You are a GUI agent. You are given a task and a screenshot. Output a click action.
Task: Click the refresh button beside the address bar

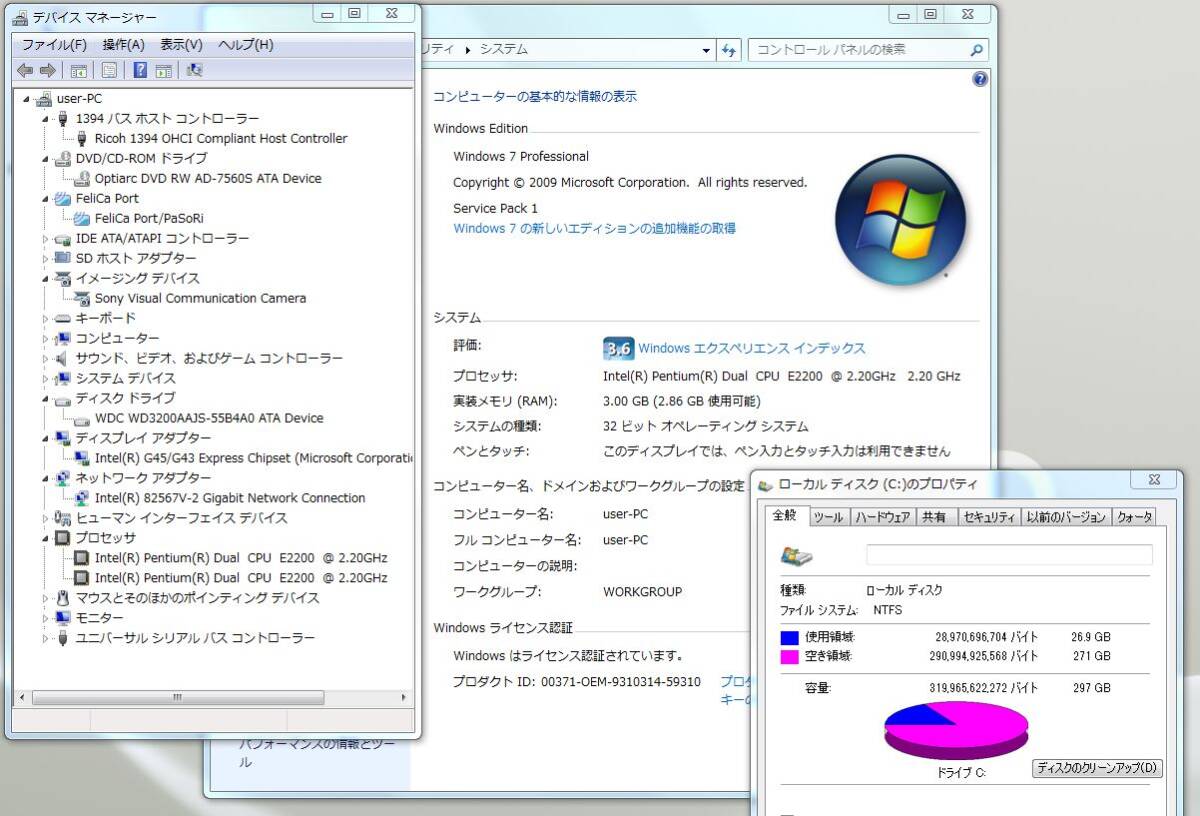tap(729, 50)
